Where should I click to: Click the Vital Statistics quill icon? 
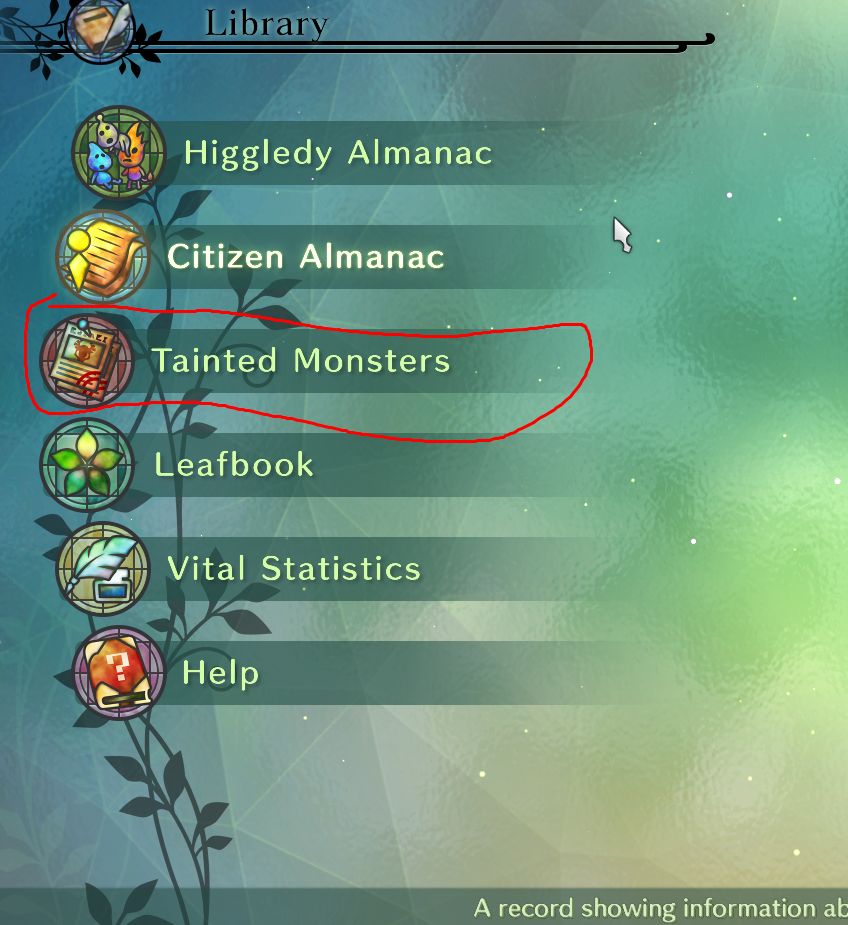click(103, 569)
